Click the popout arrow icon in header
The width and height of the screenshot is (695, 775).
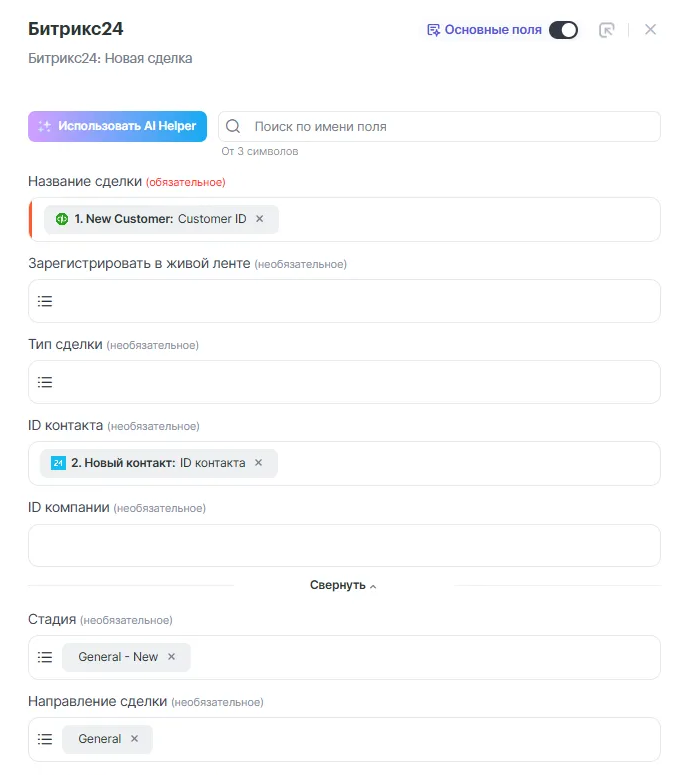click(x=606, y=30)
